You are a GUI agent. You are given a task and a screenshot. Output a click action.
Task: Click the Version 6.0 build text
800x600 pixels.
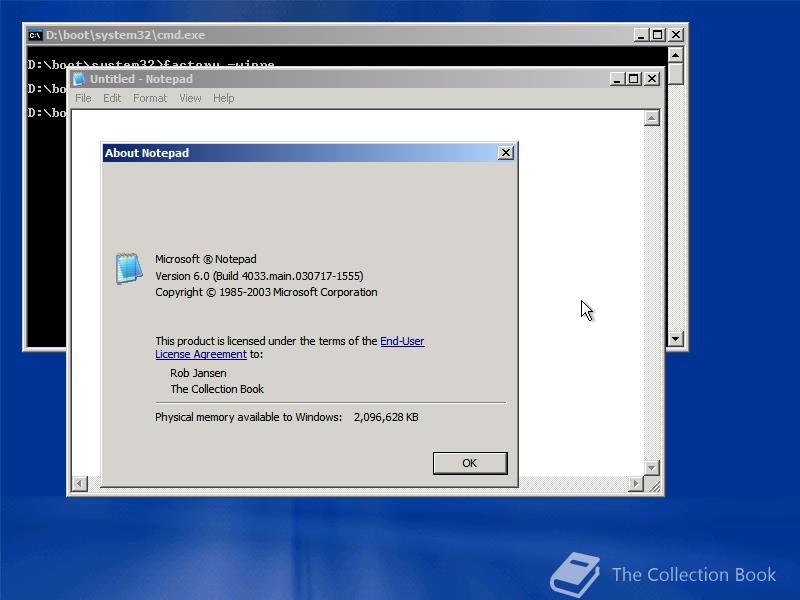click(259, 276)
